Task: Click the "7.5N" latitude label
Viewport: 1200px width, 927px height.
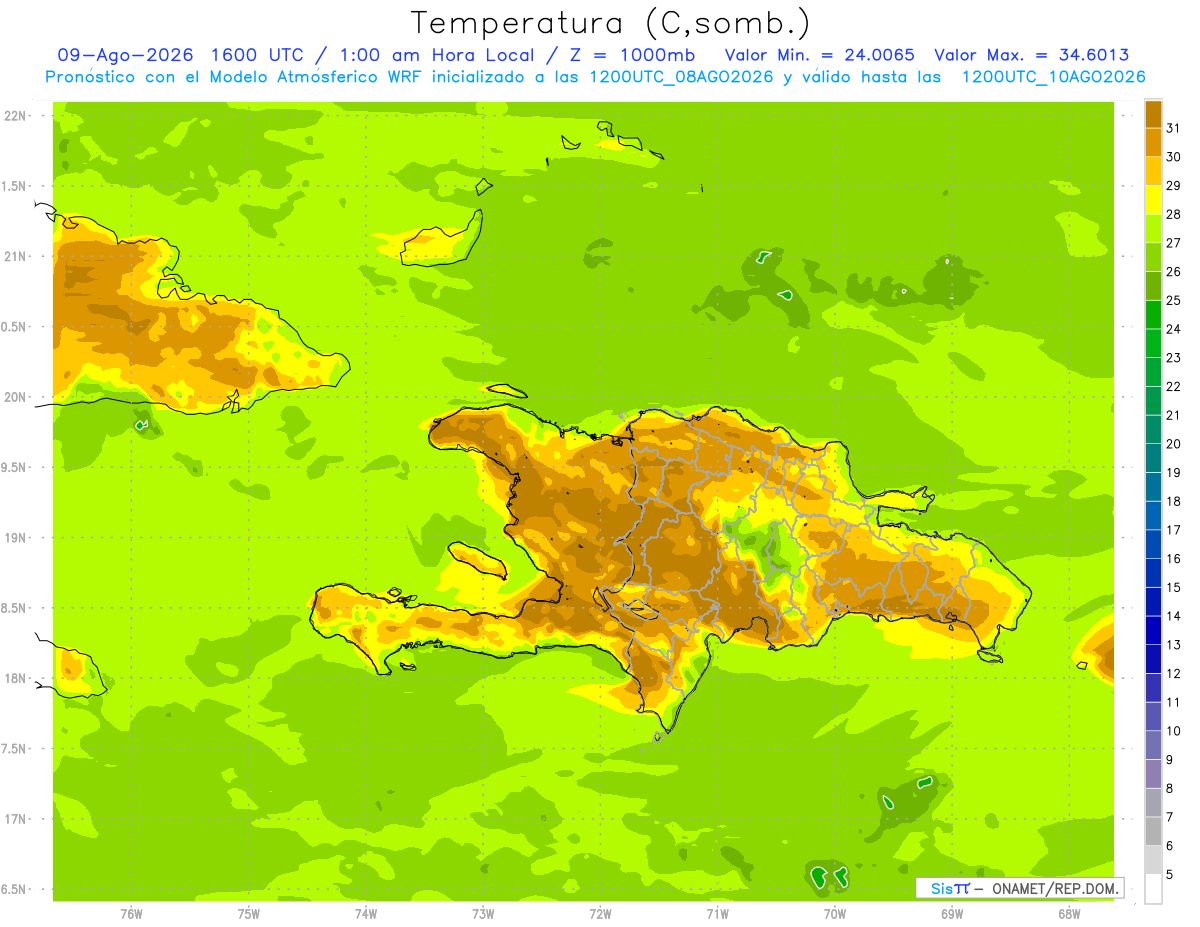Action: click(15, 749)
